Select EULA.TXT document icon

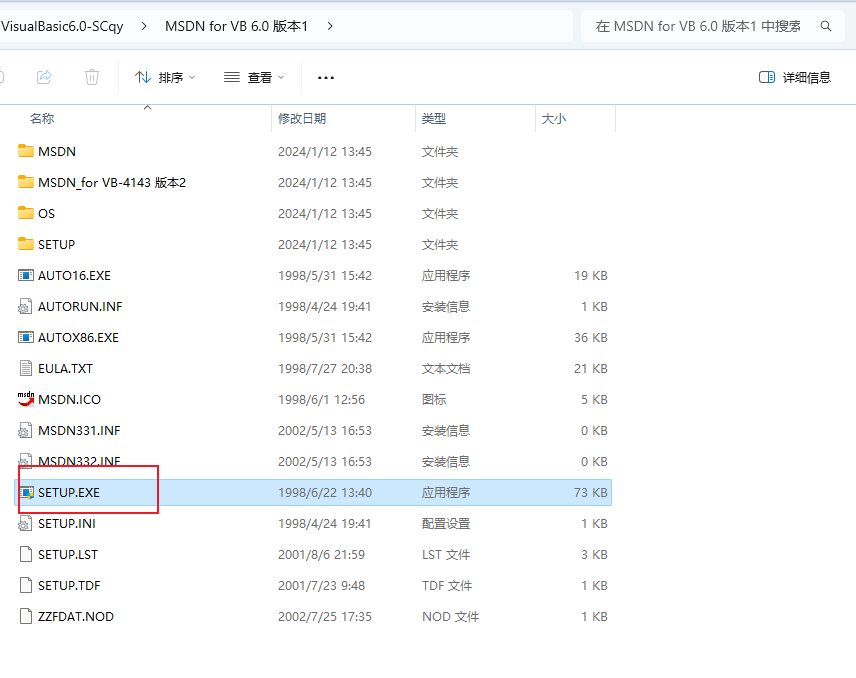(26, 368)
